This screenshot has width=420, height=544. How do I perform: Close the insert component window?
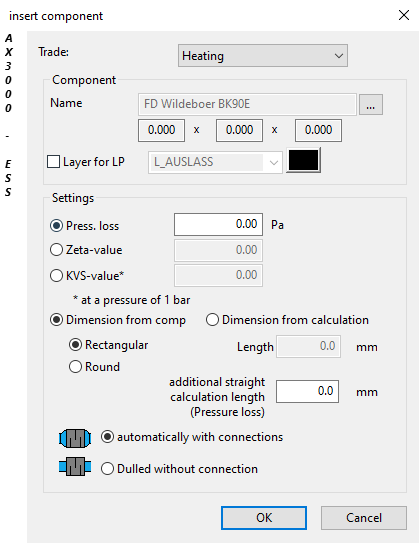coord(404,15)
